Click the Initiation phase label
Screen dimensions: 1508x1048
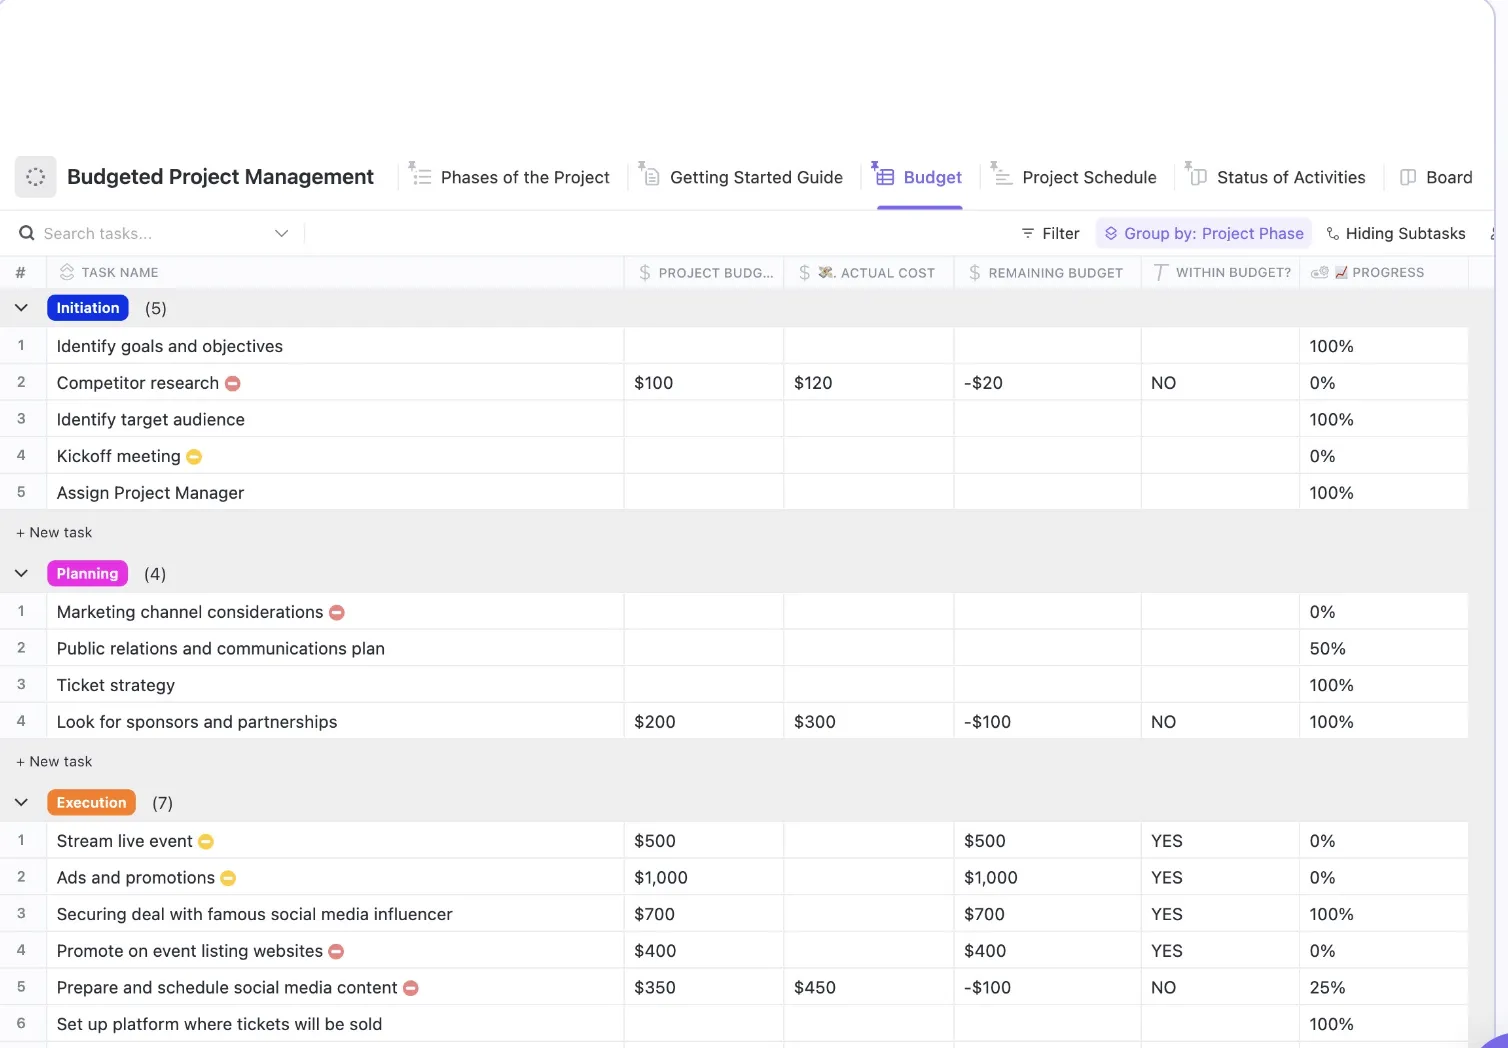tap(88, 308)
